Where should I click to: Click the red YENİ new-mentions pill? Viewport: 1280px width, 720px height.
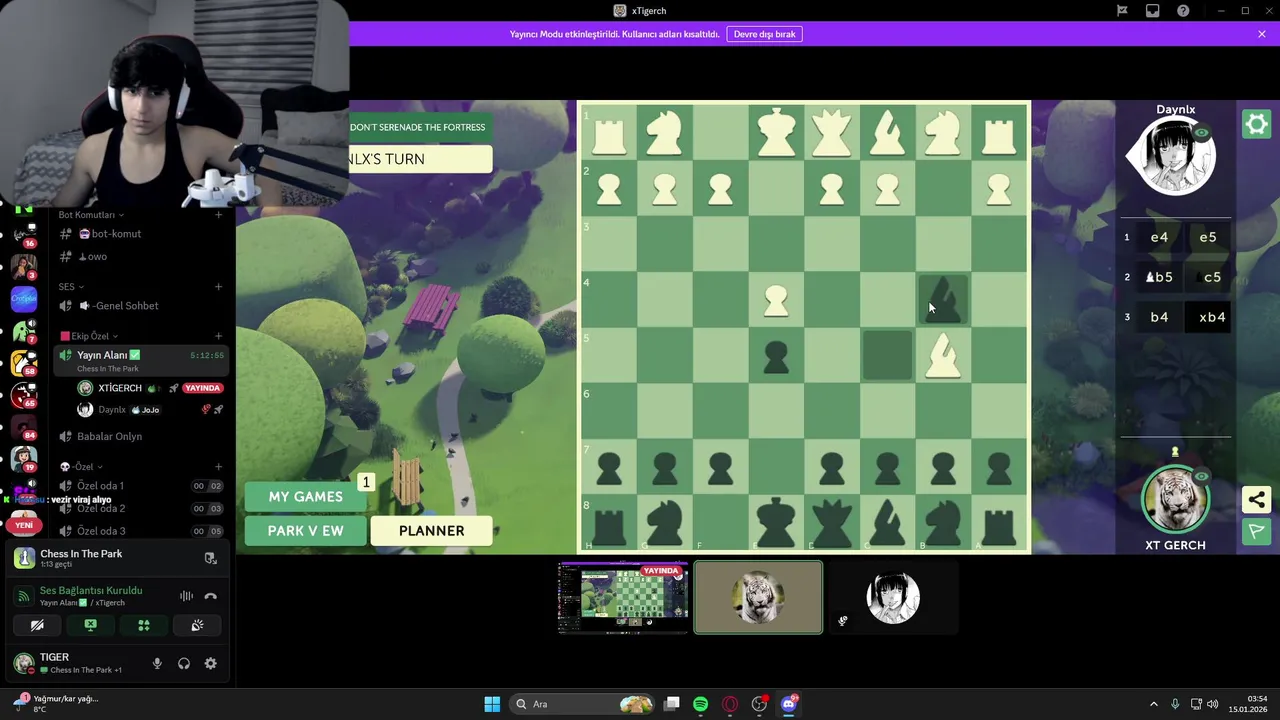click(x=23, y=525)
